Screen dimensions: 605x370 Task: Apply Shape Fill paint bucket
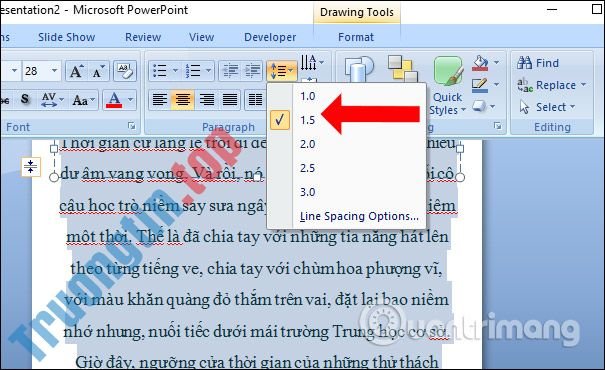pyautogui.click(x=480, y=62)
